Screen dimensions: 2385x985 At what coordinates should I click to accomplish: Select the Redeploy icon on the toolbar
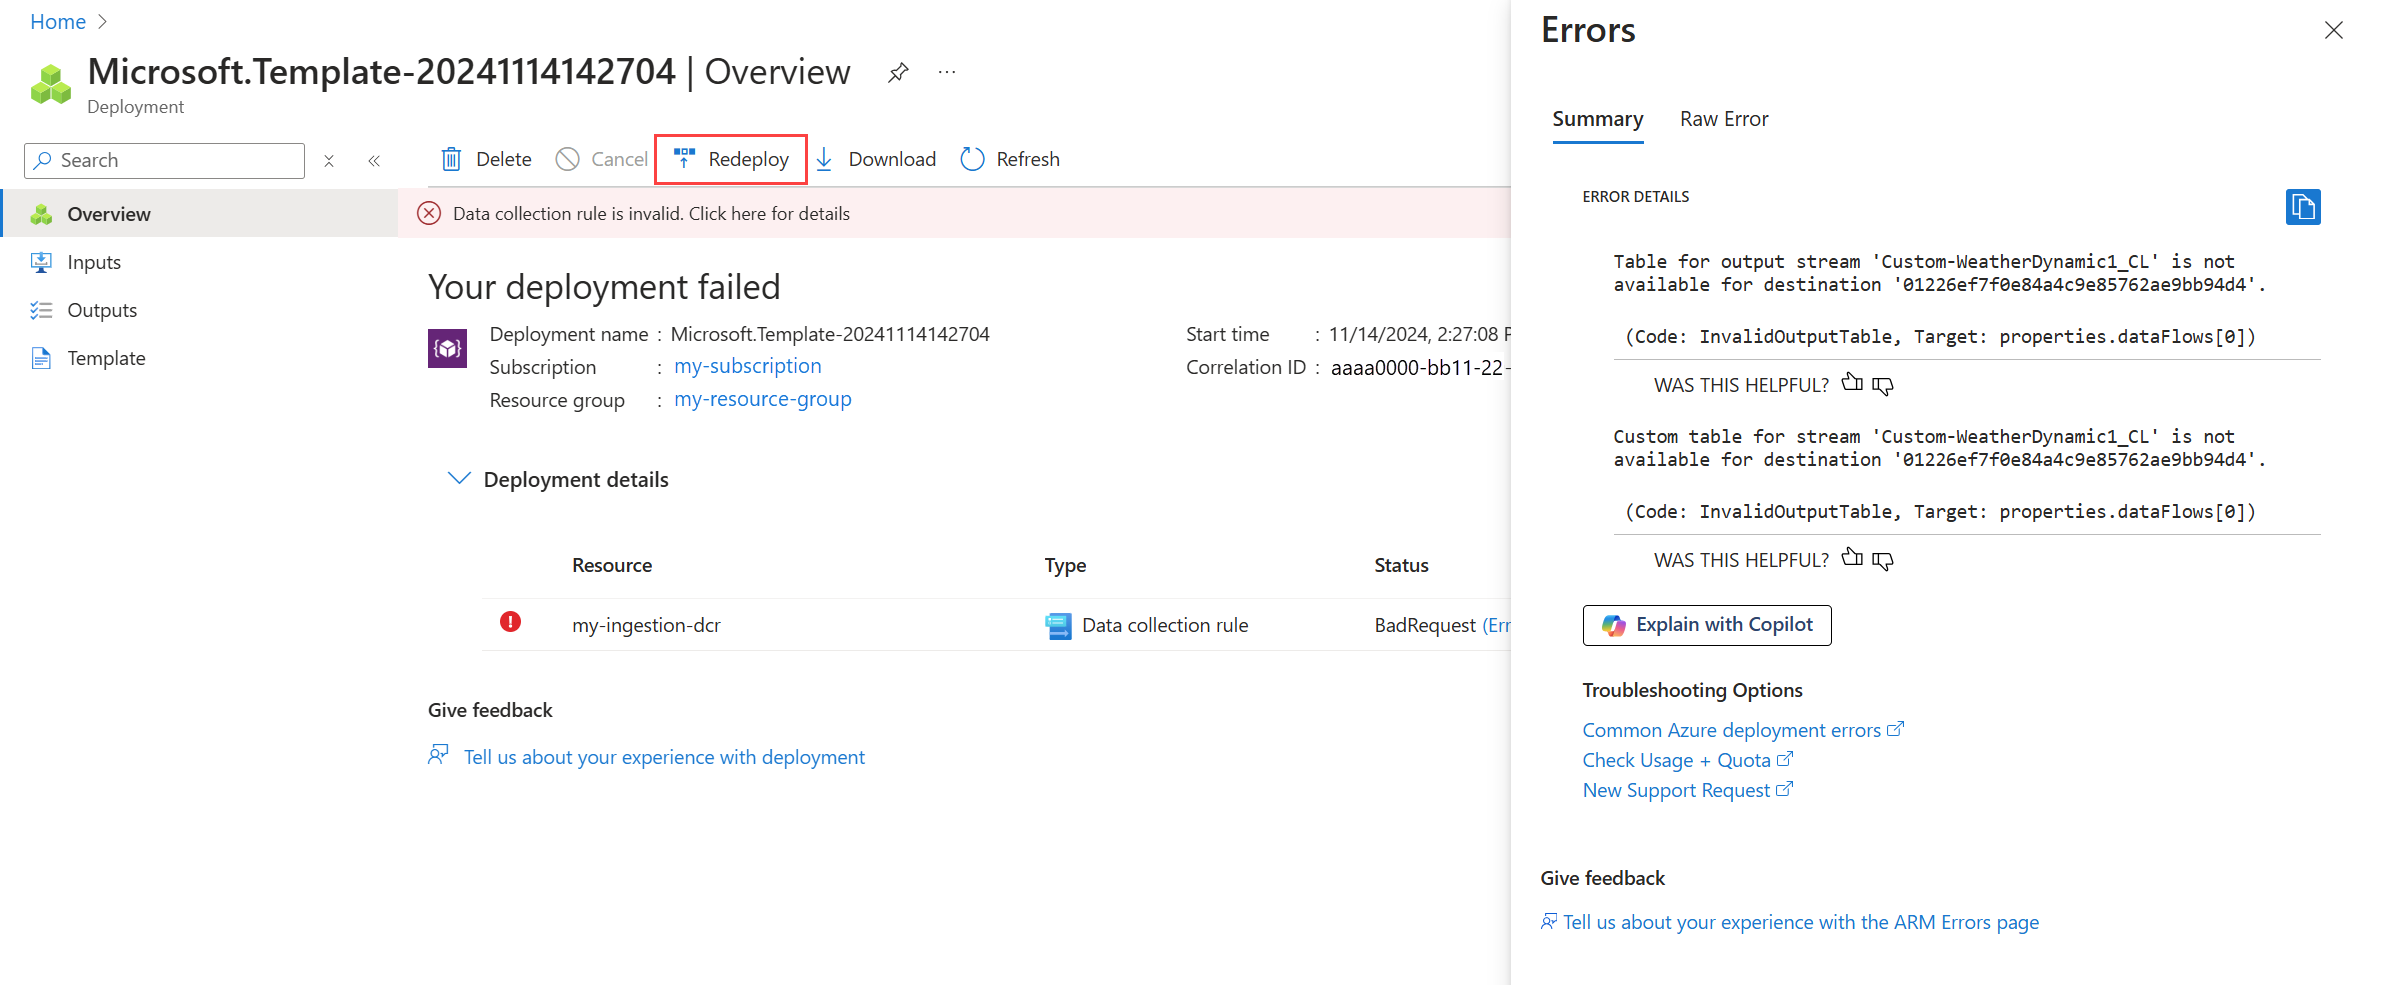pos(684,158)
